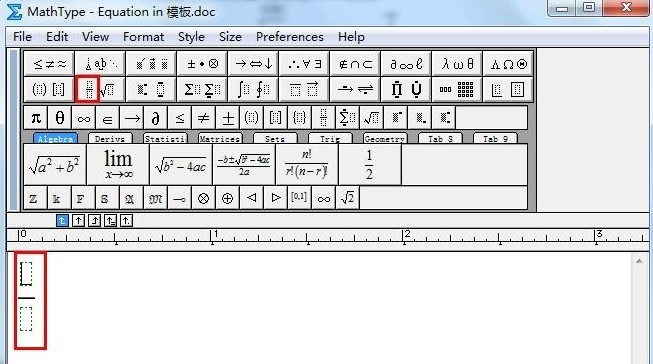Click the fraction denominator slot in editing area
This screenshot has width=653, height=364.
tap(26, 319)
